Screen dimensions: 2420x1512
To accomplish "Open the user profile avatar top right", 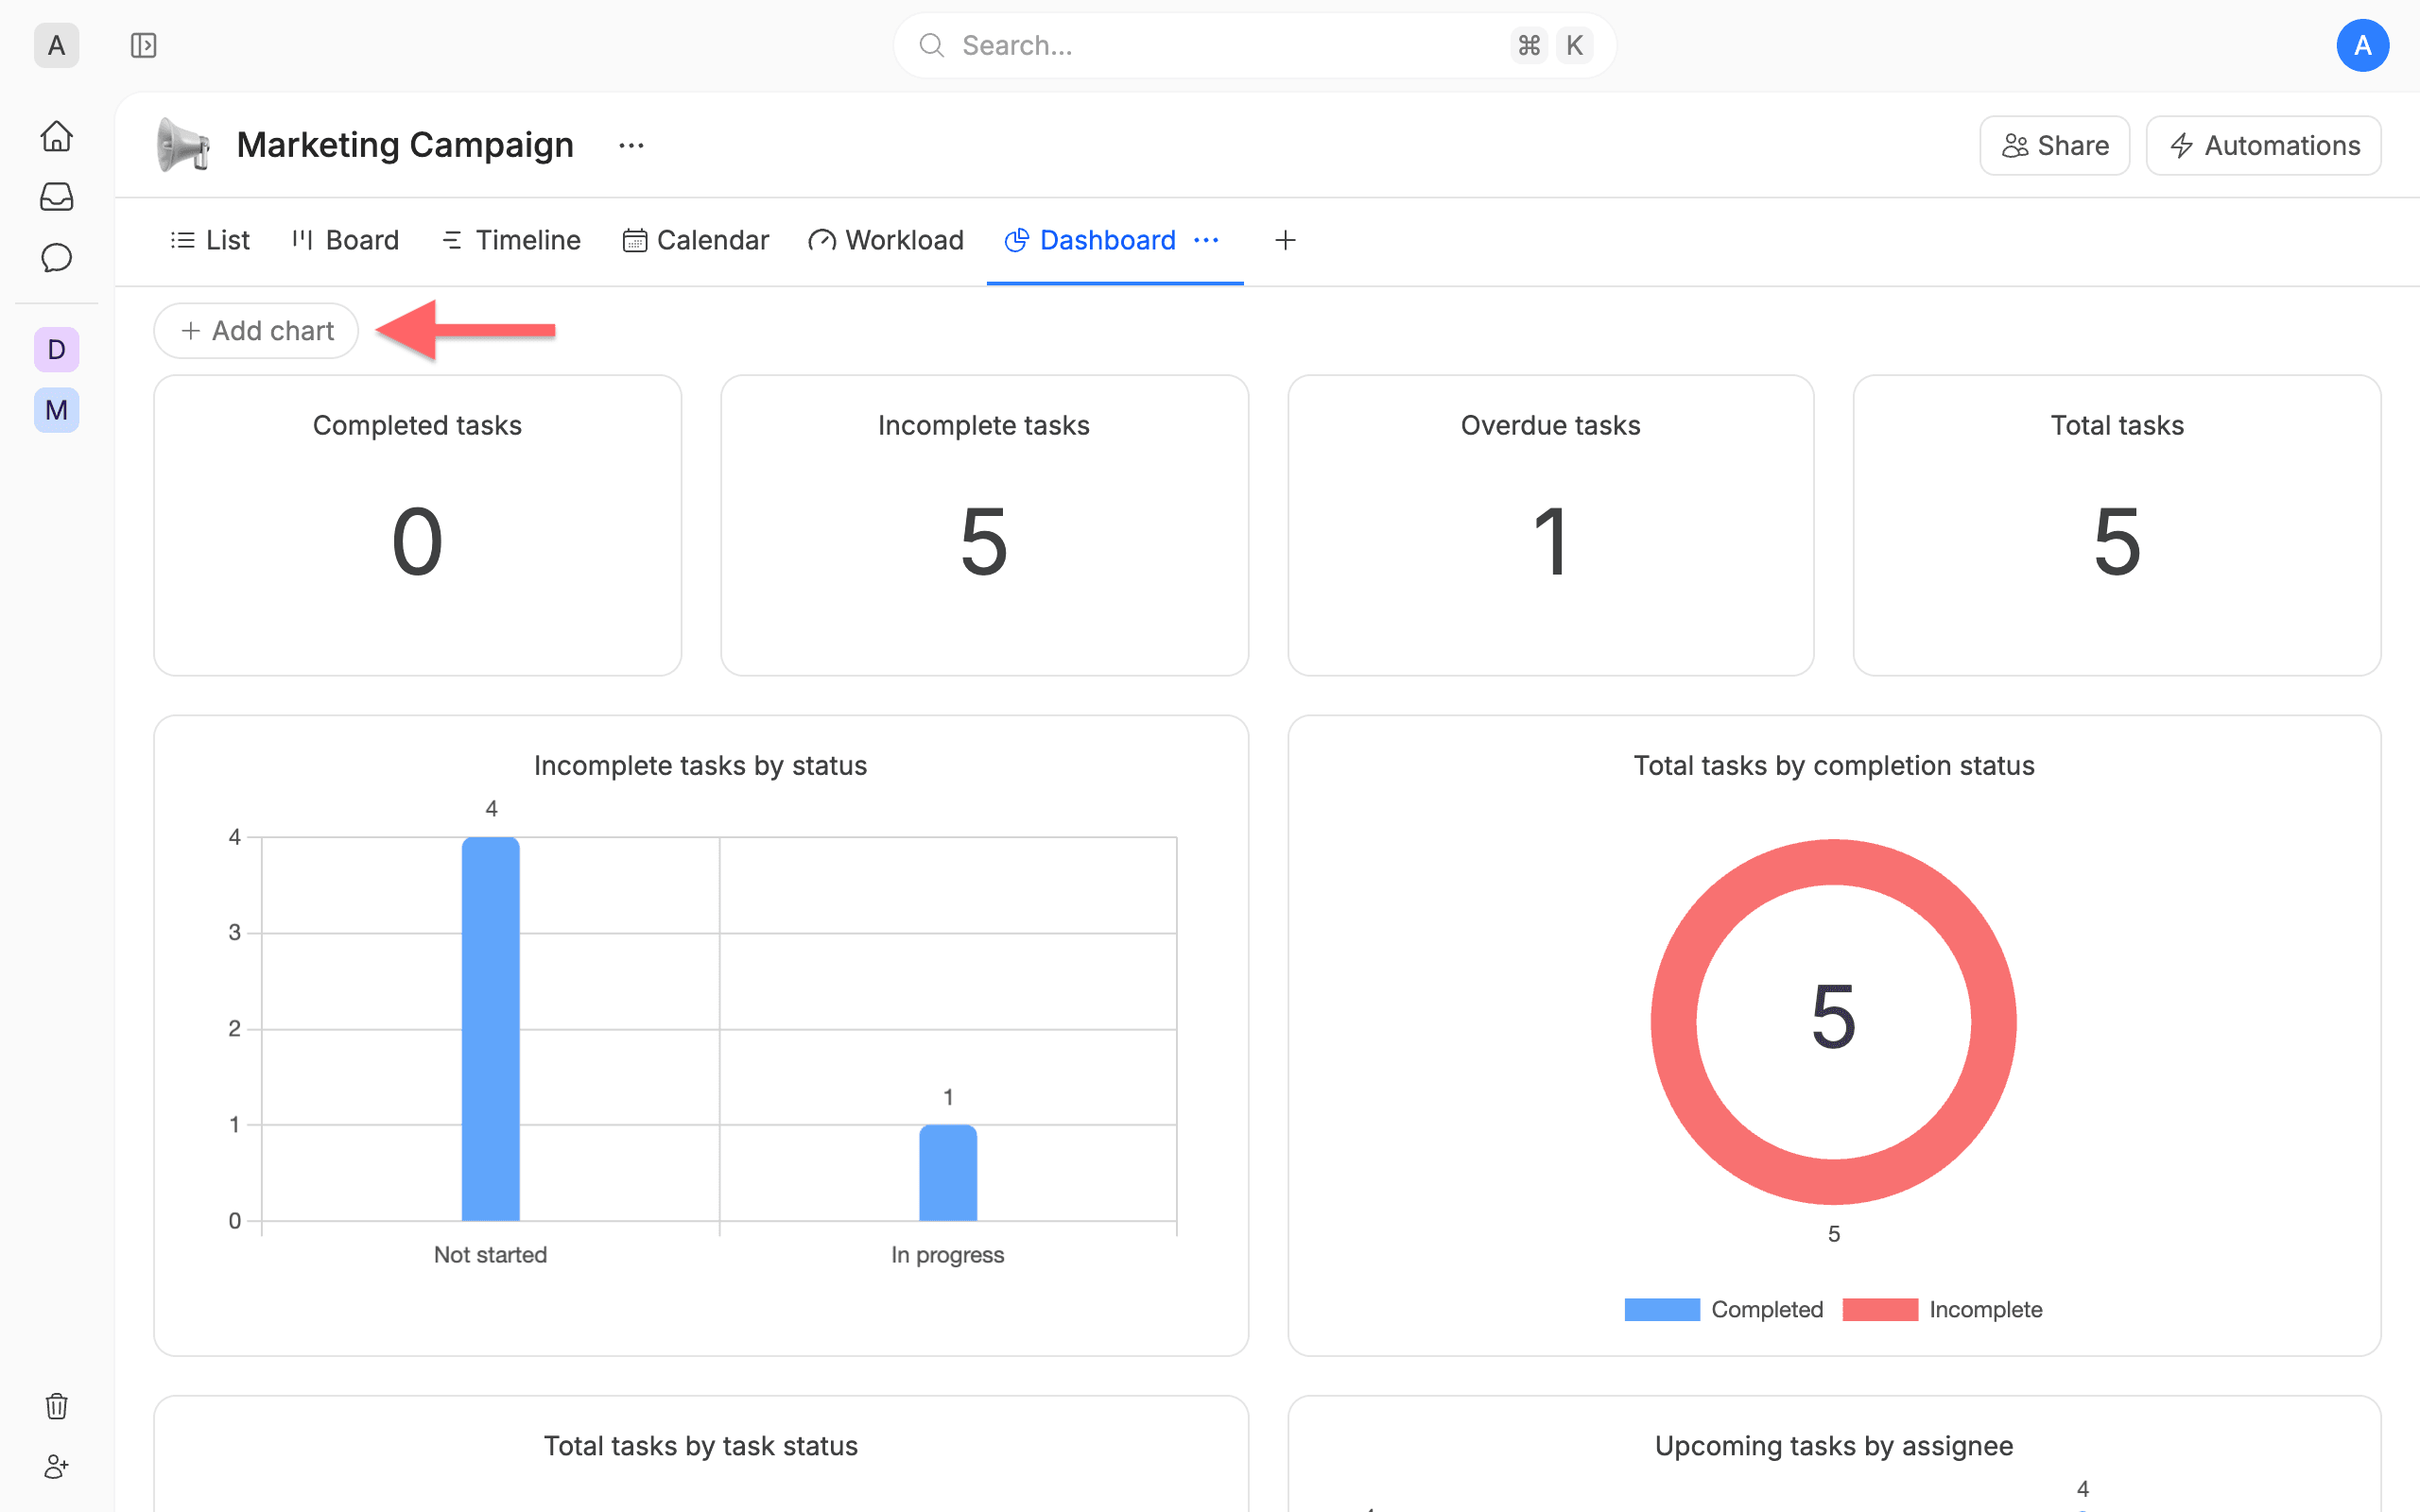I will [x=2362, y=45].
